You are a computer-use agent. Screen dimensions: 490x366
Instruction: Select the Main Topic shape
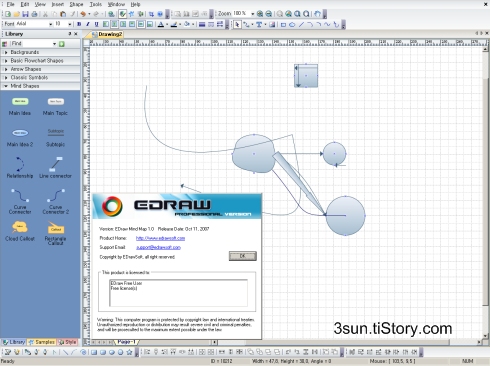tap(55, 106)
